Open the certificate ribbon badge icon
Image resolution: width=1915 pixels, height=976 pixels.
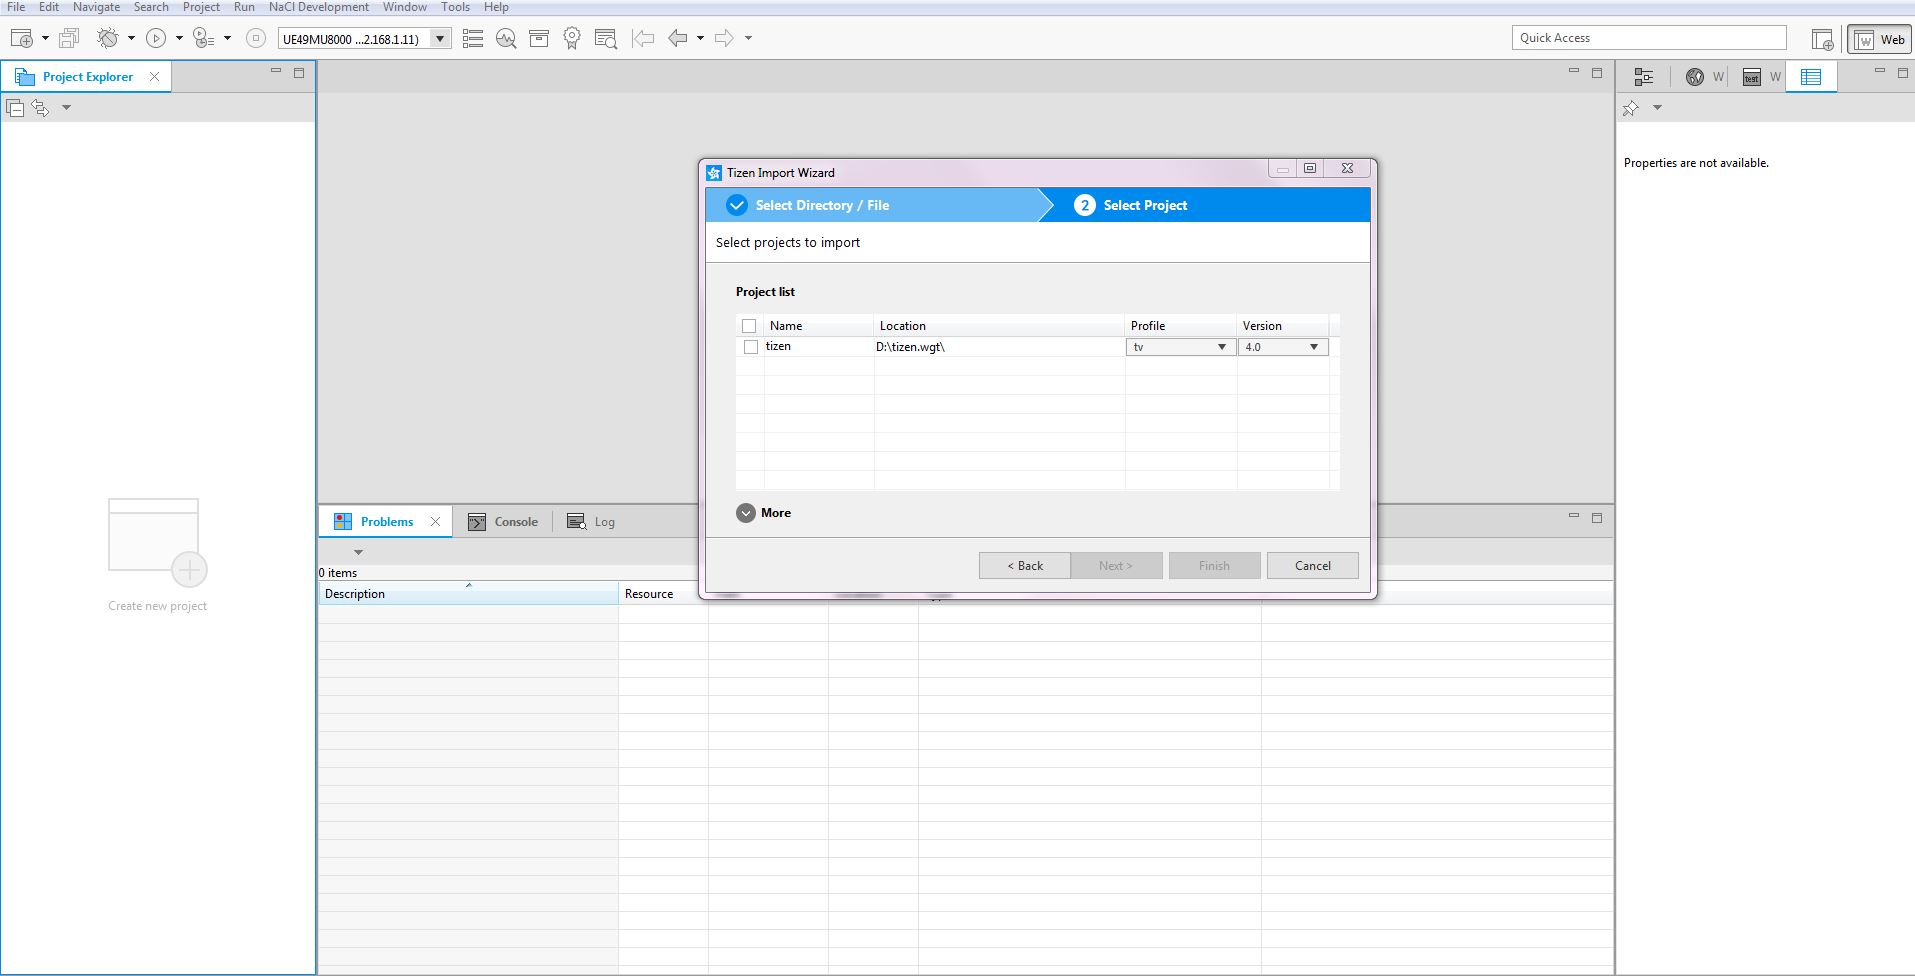point(572,38)
